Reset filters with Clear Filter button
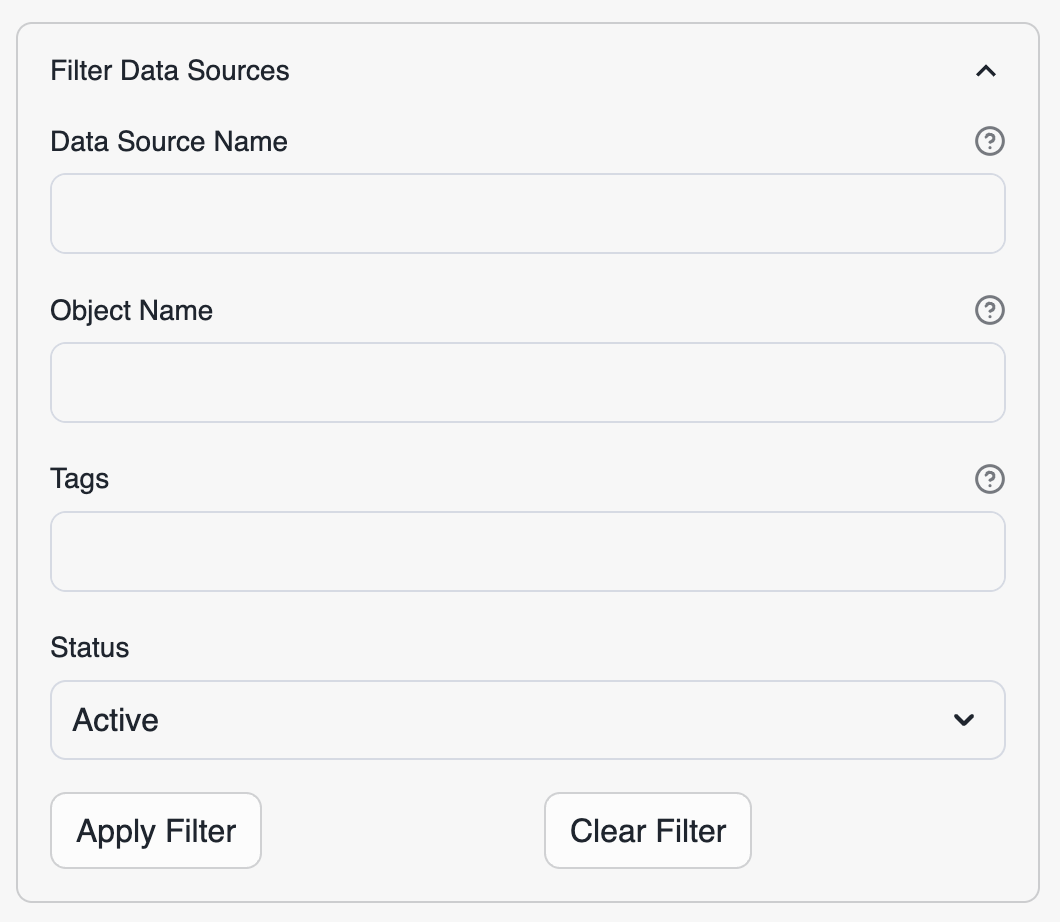Viewport: 1060px width, 922px height. [x=647, y=831]
